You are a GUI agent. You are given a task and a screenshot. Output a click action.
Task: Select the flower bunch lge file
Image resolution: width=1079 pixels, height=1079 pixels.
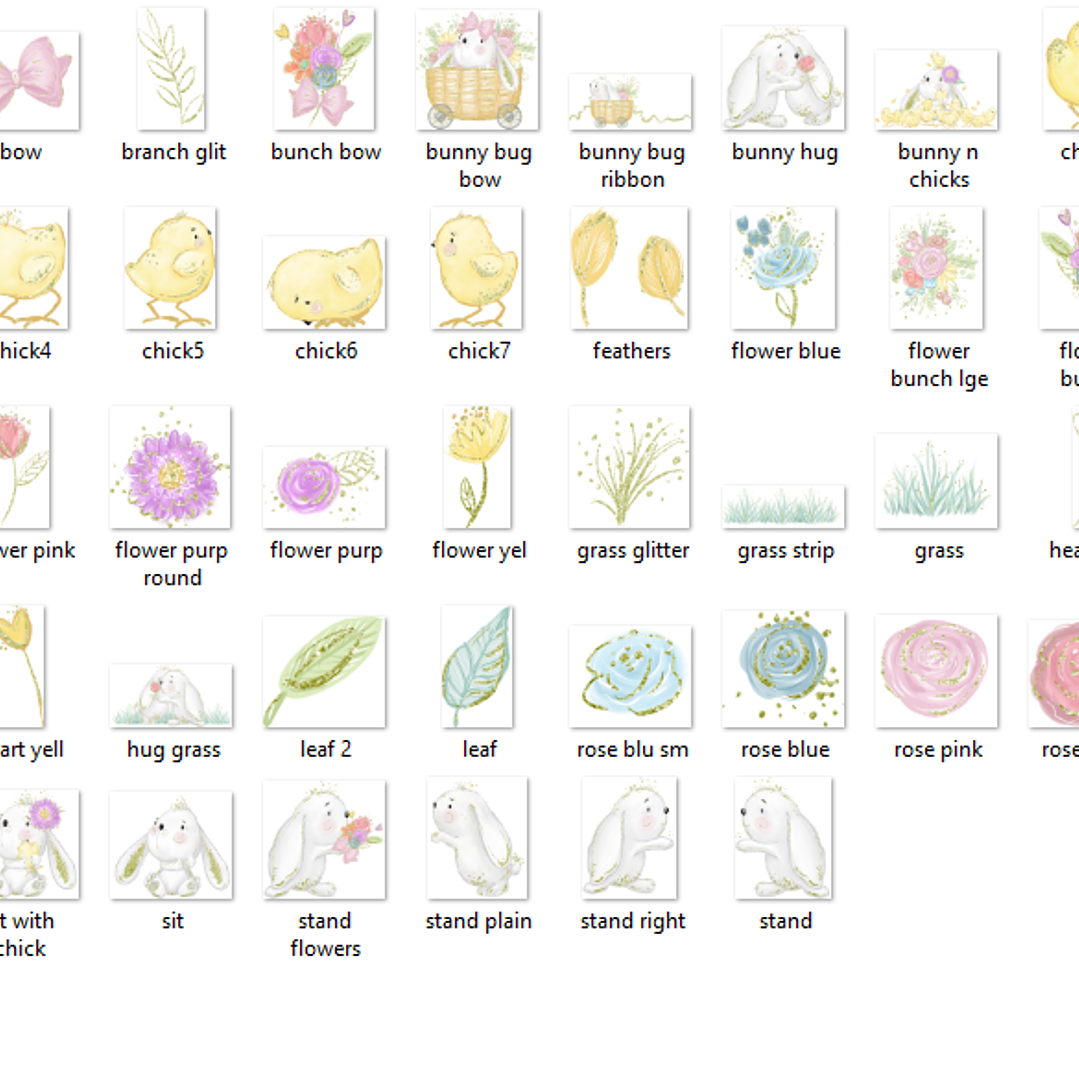coord(937,268)
